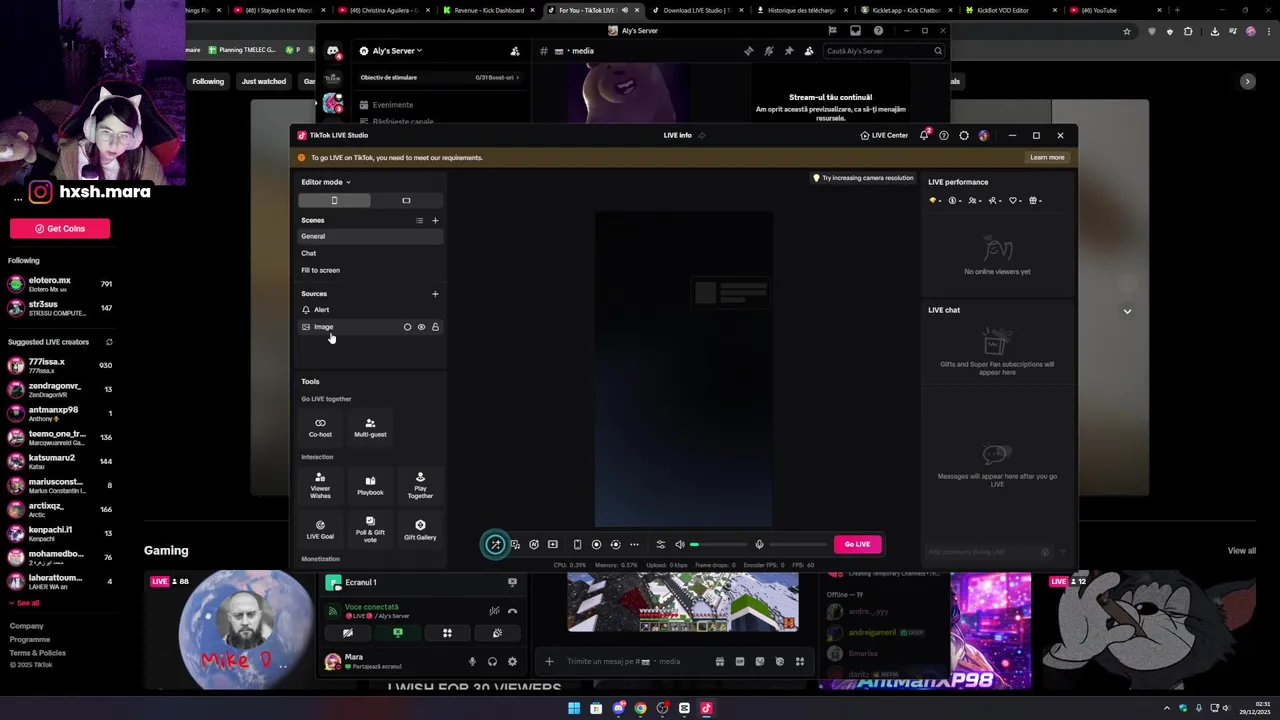This screenshot has width=1280, height=720.
Task: Refresh Suggested LIVE creators list
Action: coord(109,342)
